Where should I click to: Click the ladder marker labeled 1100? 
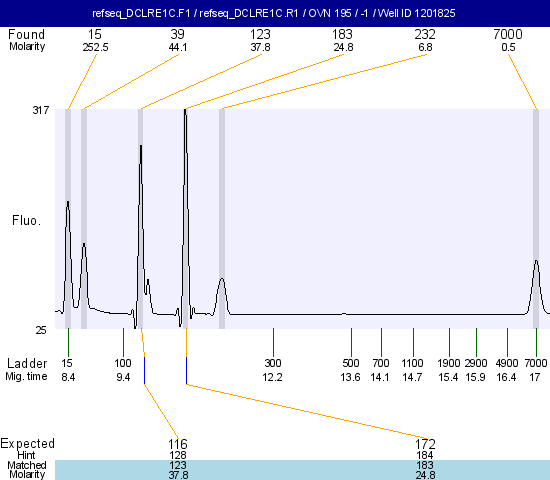pos(412,363)
